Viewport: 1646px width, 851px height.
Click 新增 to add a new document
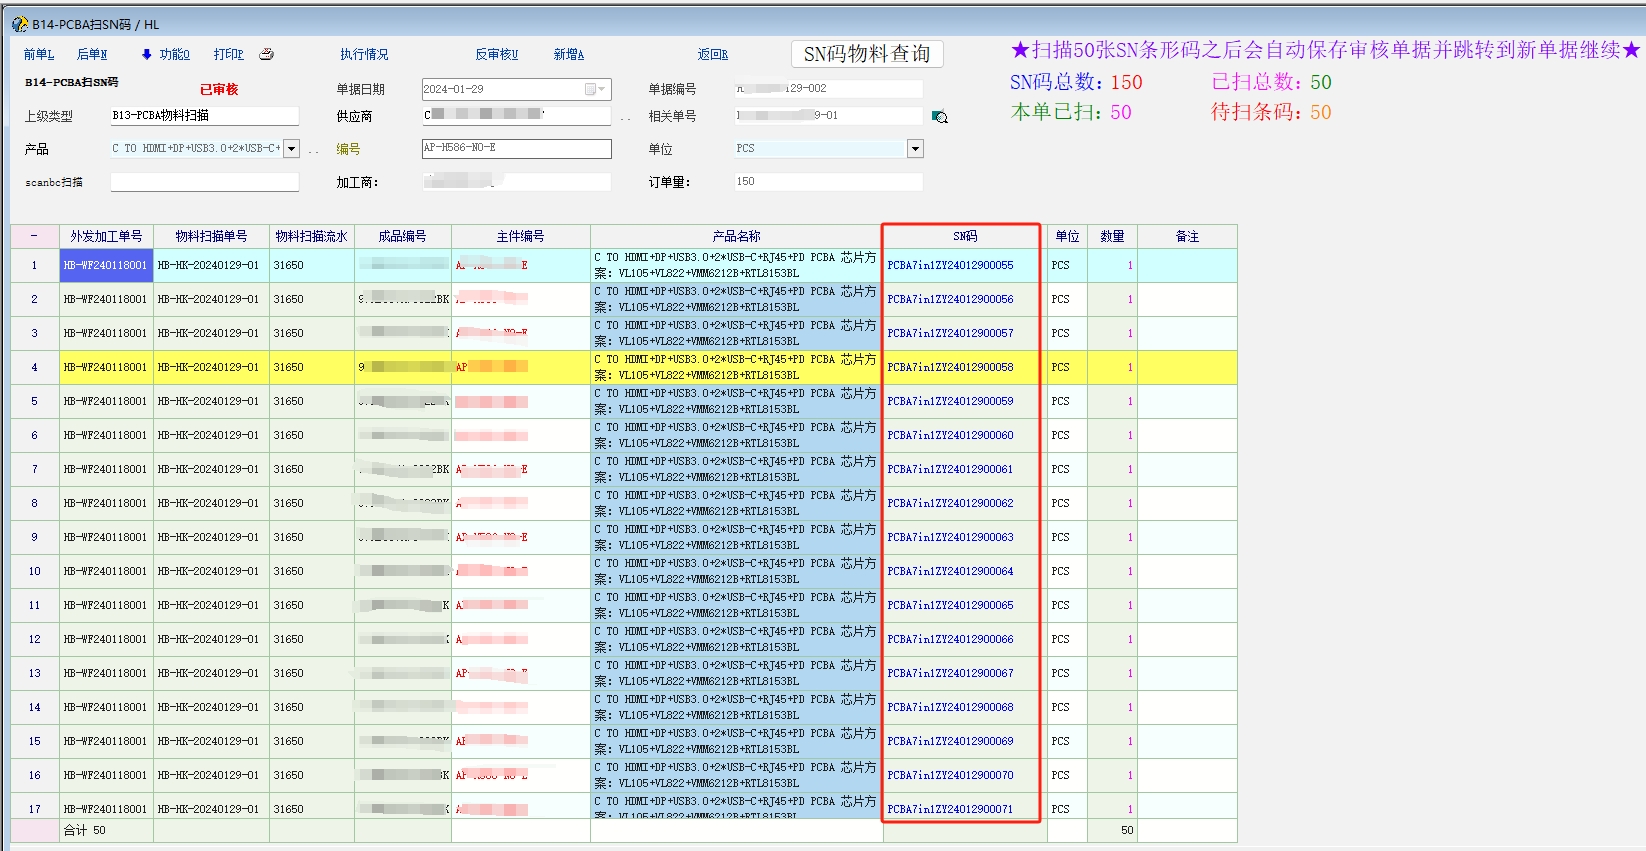click(569, 54)
